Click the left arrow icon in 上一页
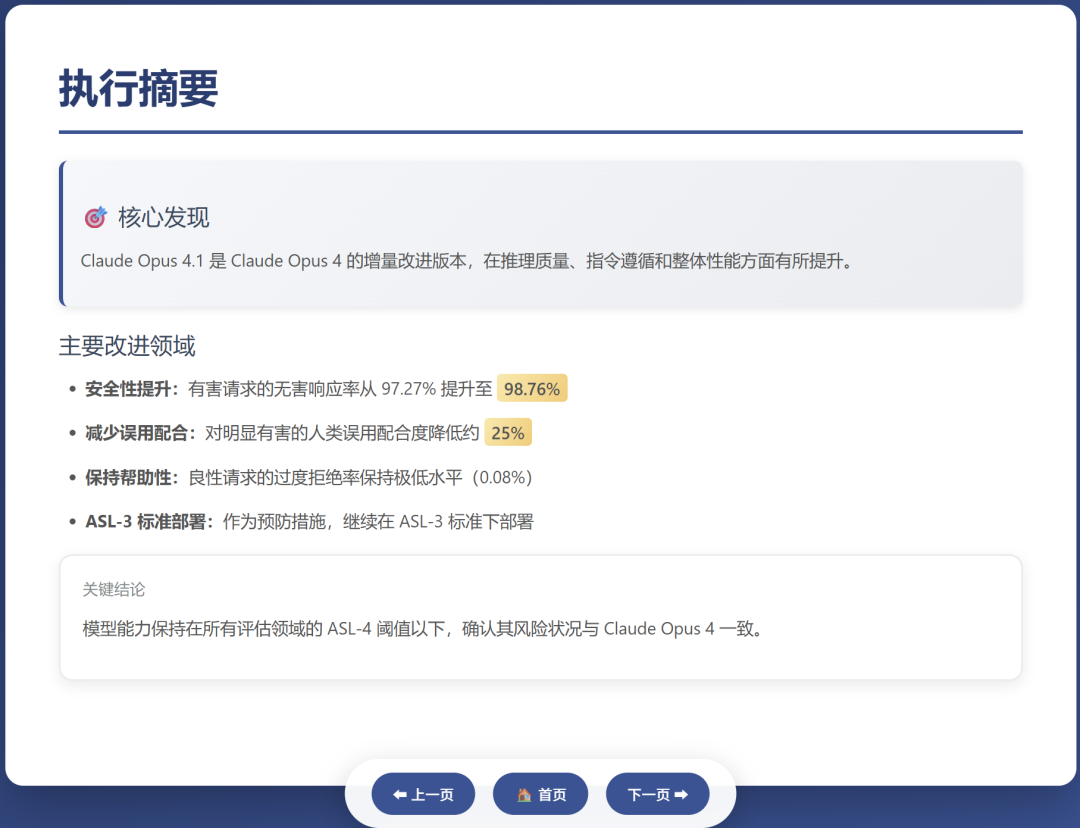1080x828 pixels. 399,795
